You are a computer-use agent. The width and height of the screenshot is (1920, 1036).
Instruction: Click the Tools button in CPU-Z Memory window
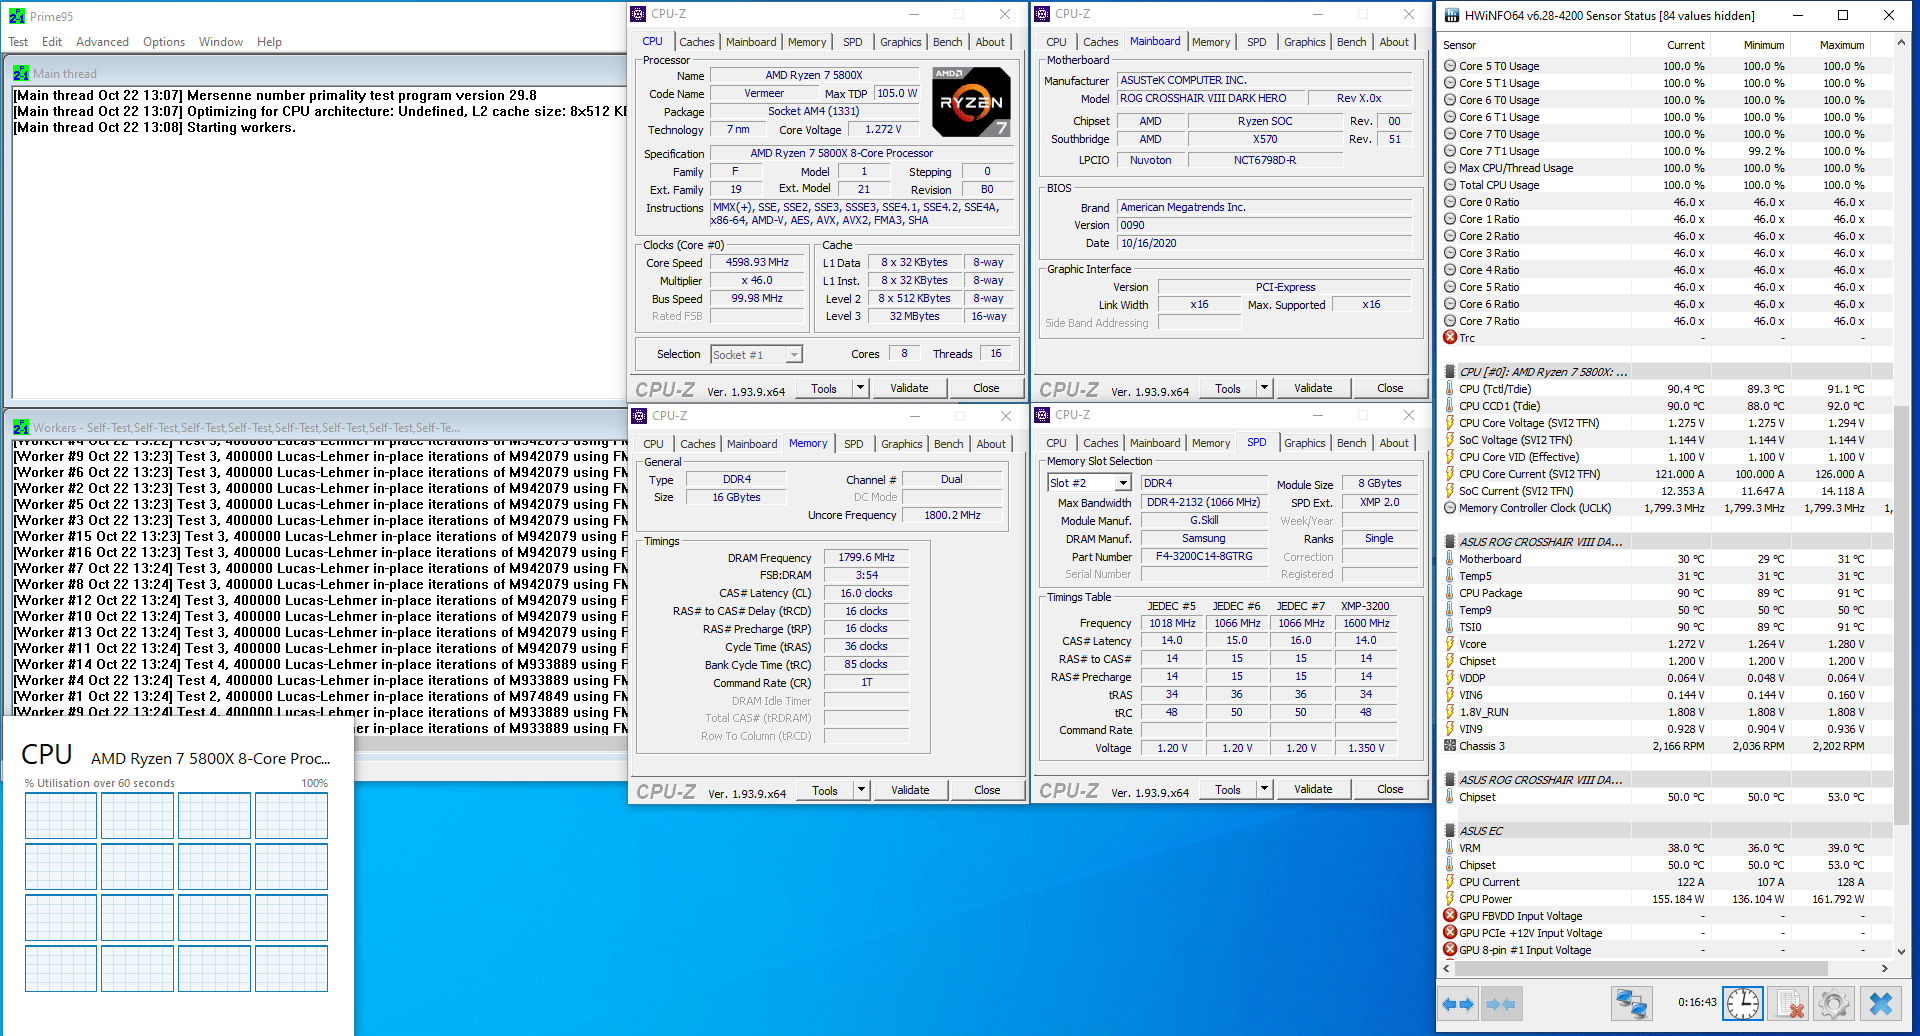tap(826, 790)
